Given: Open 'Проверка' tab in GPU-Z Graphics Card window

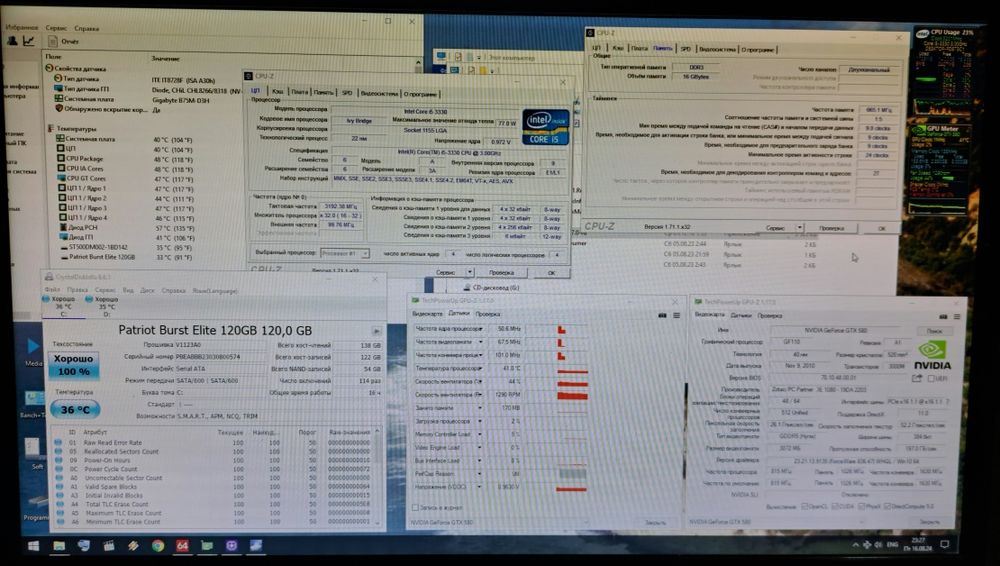Looking at the screenshot, I should [770, 315].
